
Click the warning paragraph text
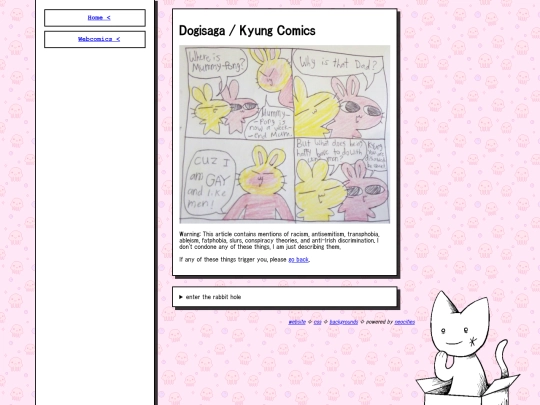279,240
